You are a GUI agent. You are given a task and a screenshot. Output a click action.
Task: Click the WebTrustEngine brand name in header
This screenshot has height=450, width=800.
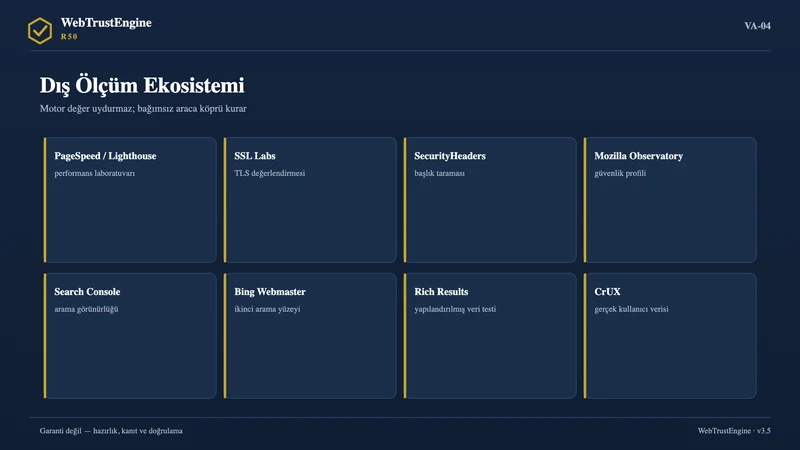tap(106, 23)
